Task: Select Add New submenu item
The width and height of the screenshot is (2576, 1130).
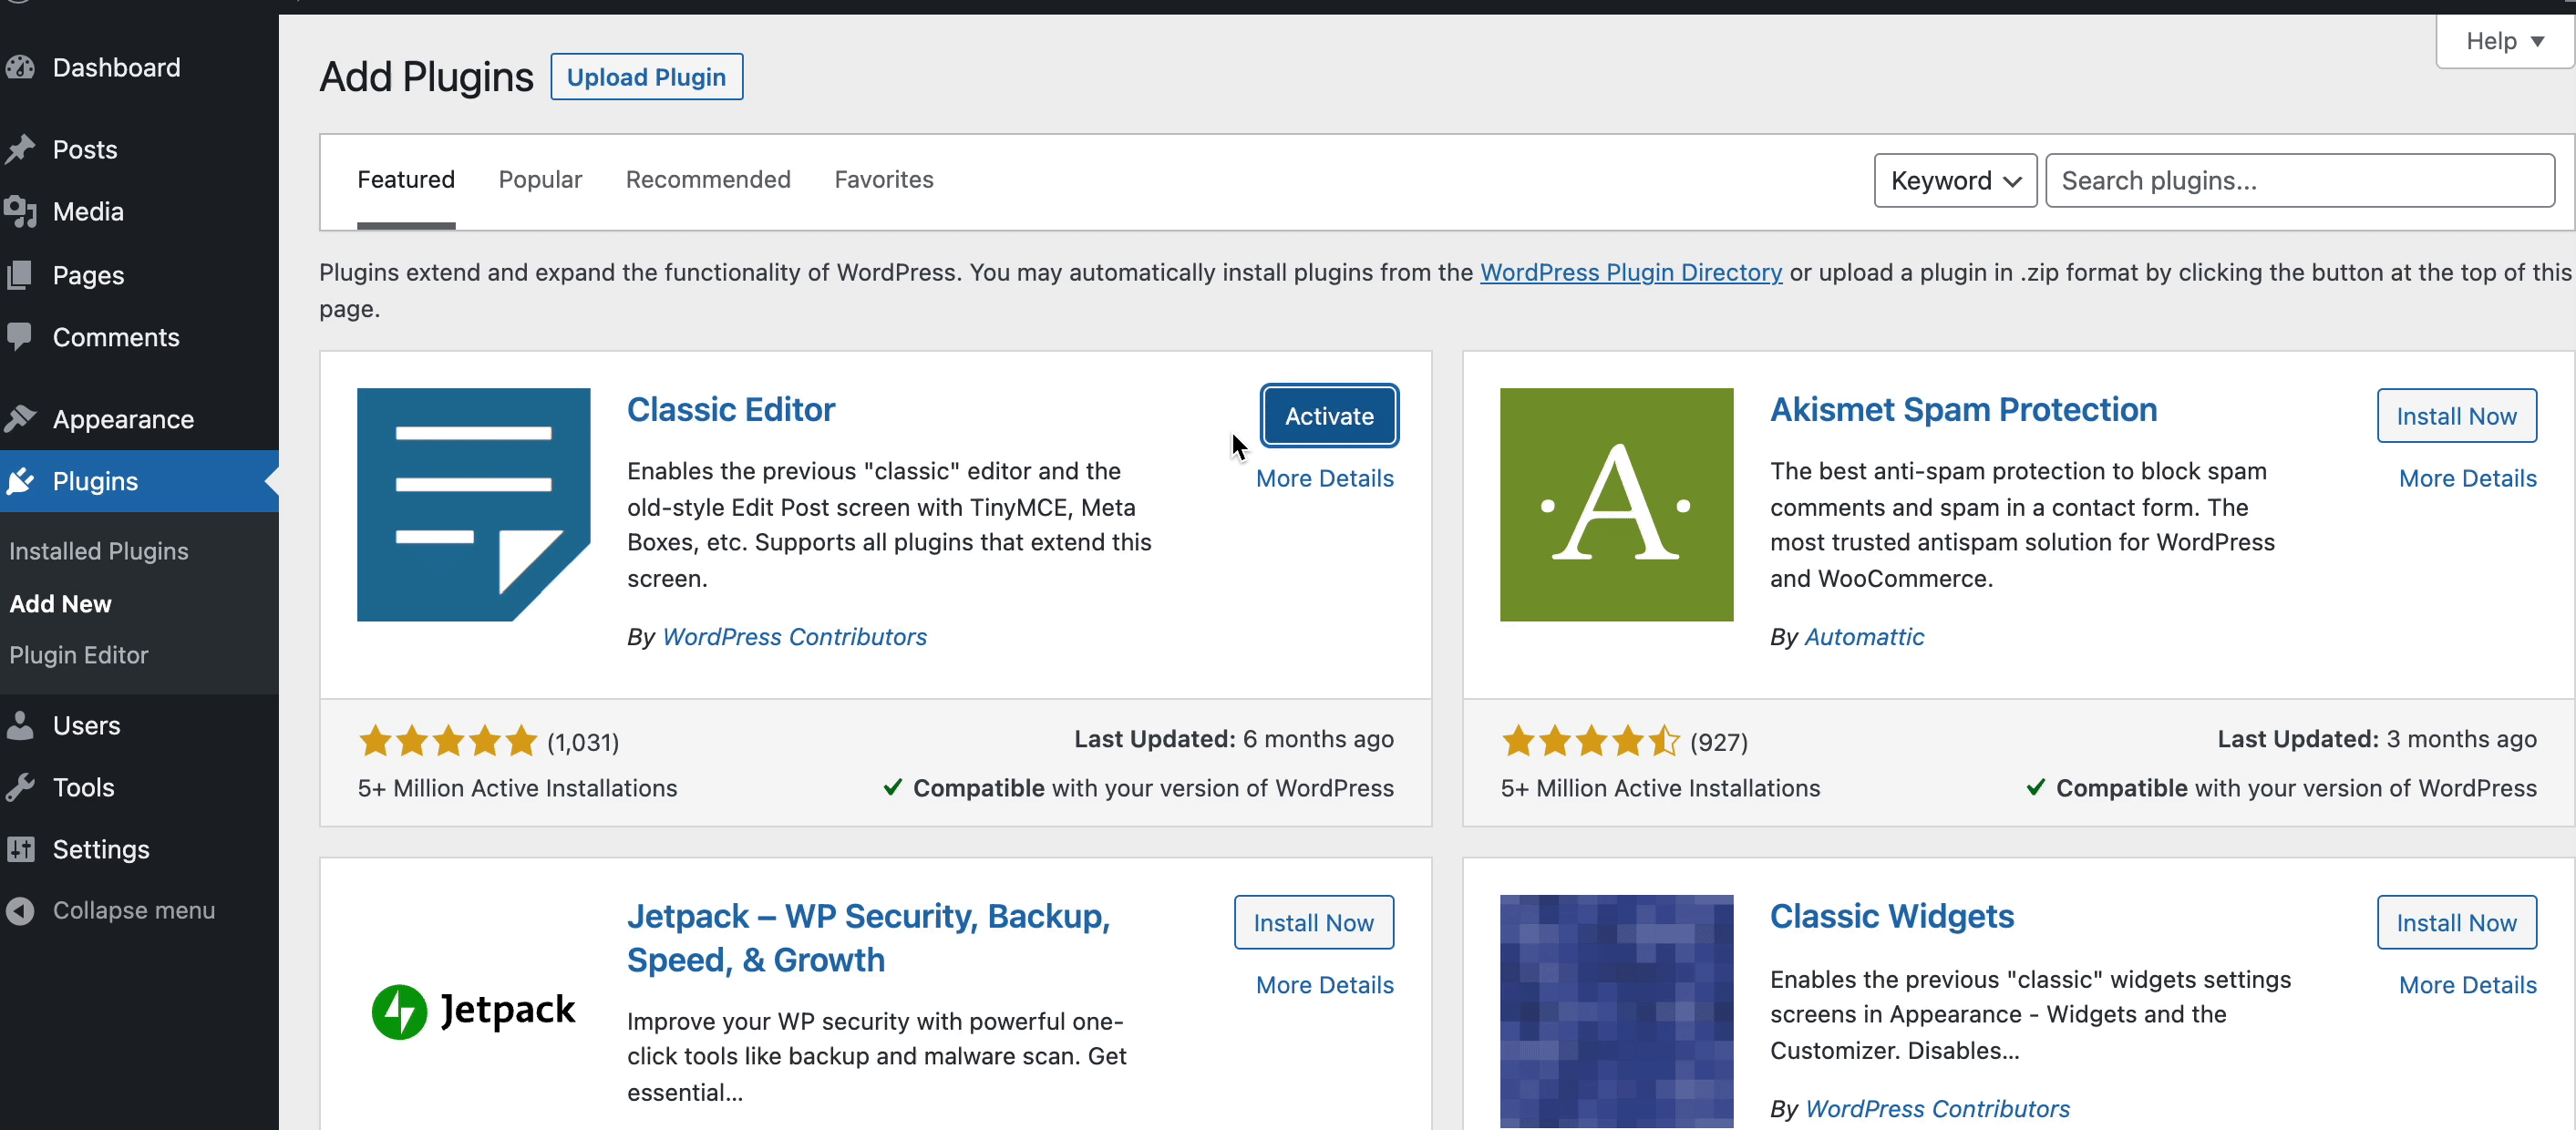Action: 60,603
